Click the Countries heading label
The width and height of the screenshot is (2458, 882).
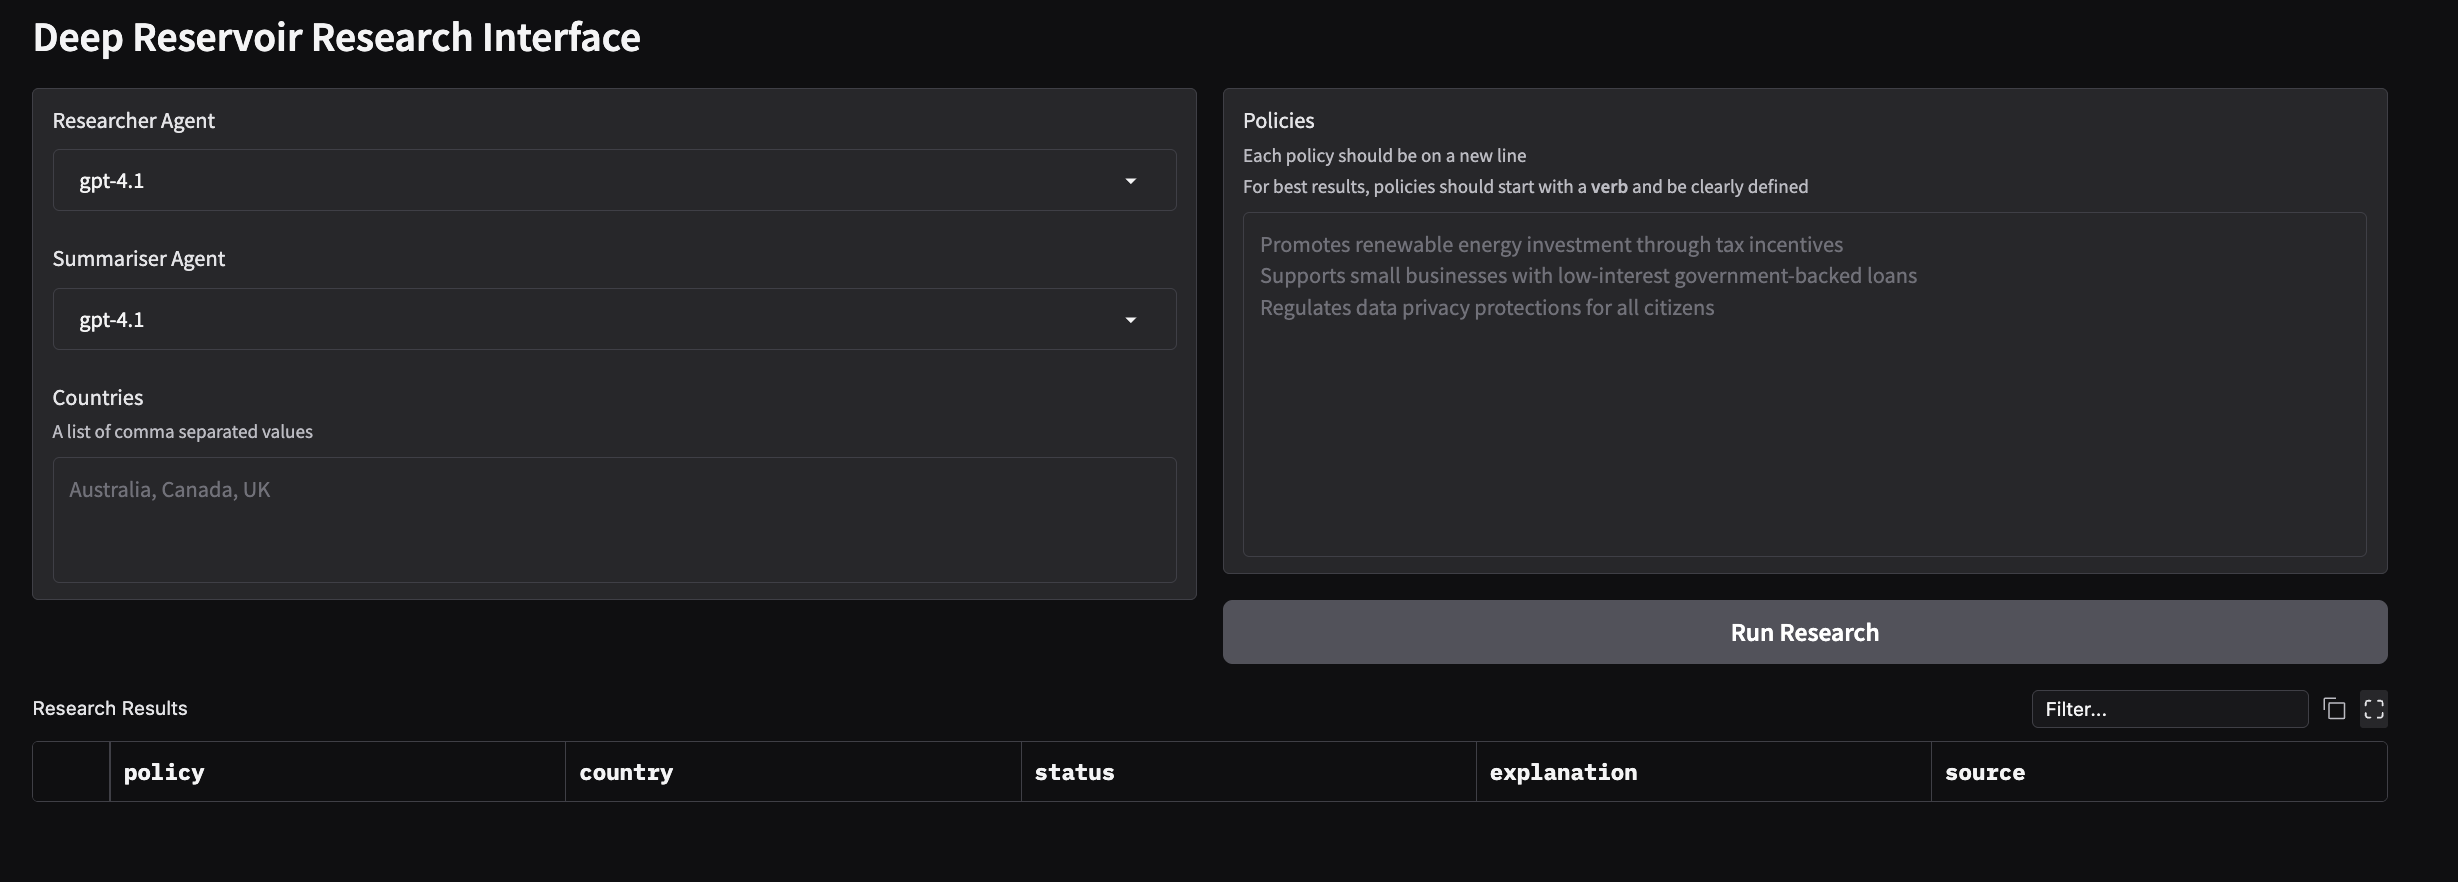pos(98,397)
